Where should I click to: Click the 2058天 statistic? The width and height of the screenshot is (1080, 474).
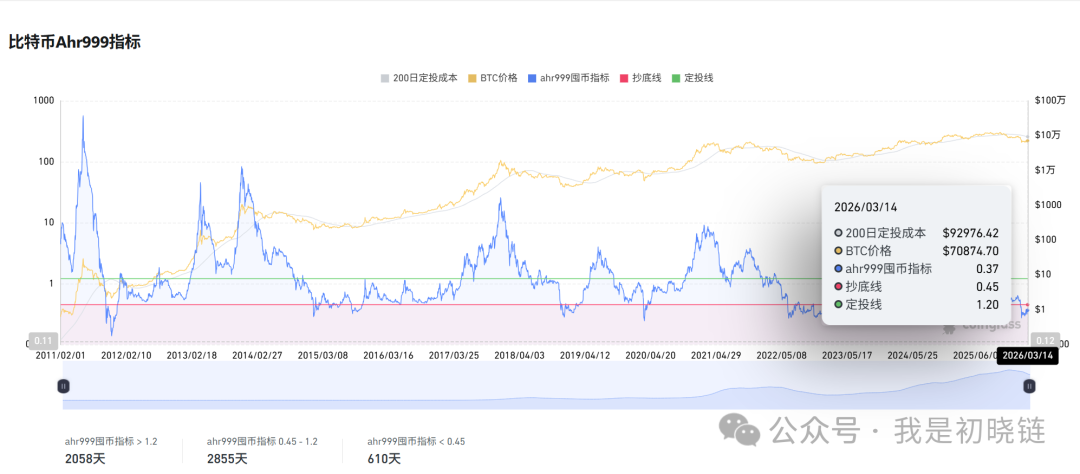[x=85, y=458]
